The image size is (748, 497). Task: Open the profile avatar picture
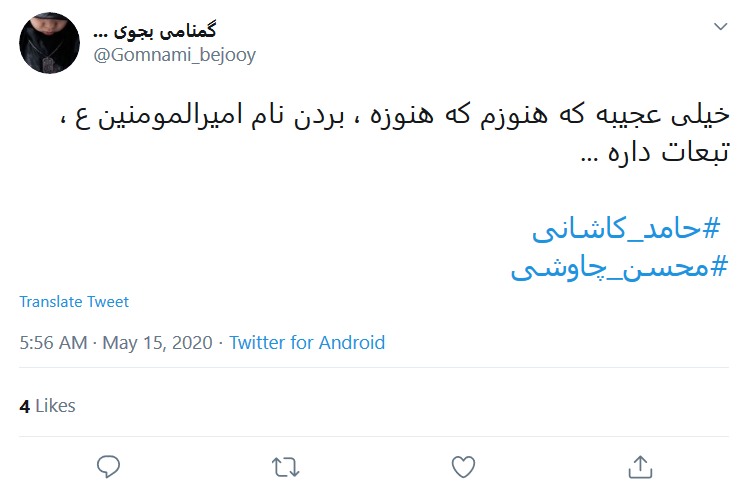[50, 43]
